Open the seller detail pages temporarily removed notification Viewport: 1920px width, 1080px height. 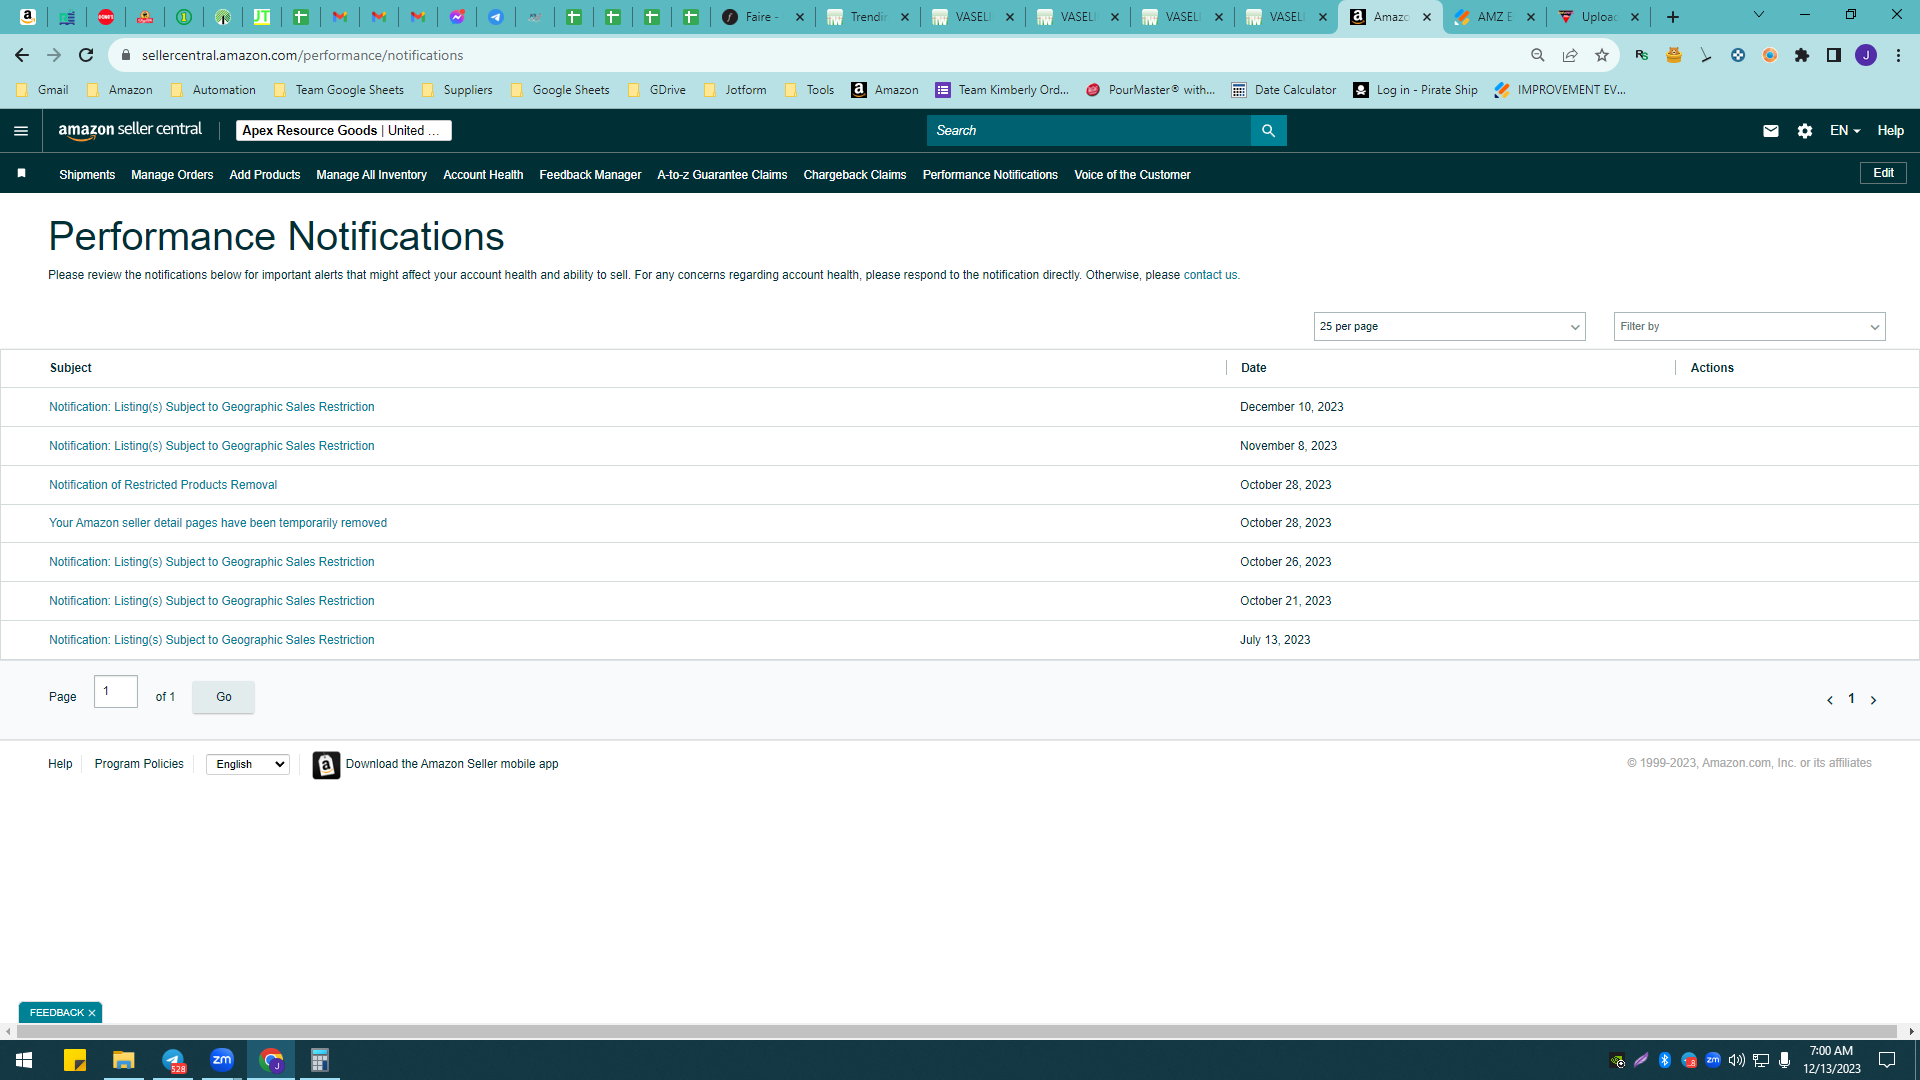[218, 524]
